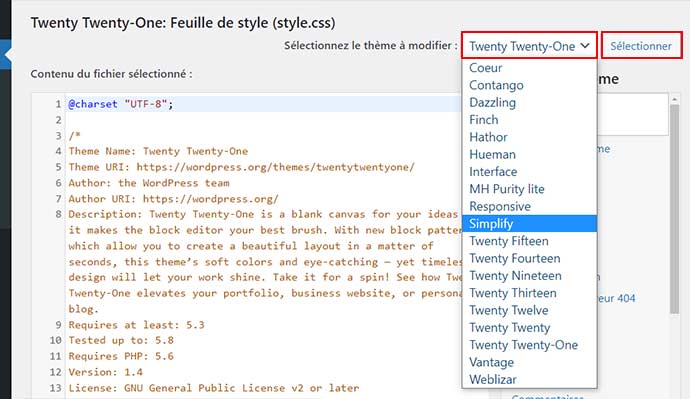Click line 1 '@charset "UTF-8";' in editor
690x399 pixels.
(121, 104)
